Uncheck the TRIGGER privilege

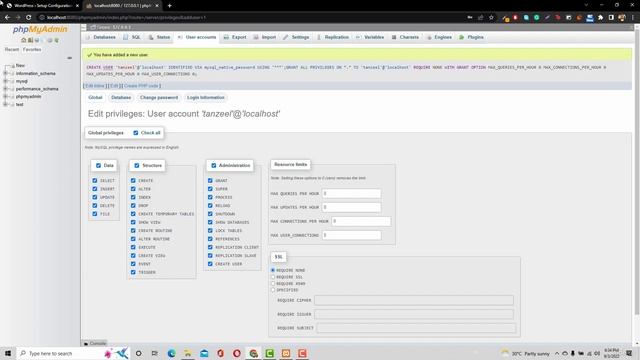click(x=133, y=272)
